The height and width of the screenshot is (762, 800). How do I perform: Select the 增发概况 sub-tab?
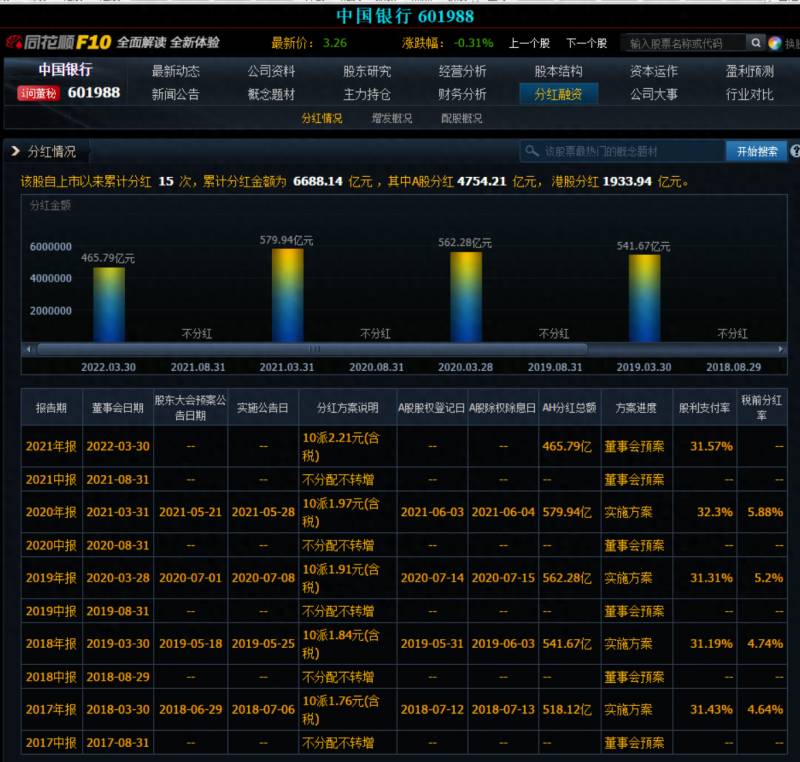pyautogui.click(x=392, y=118)
